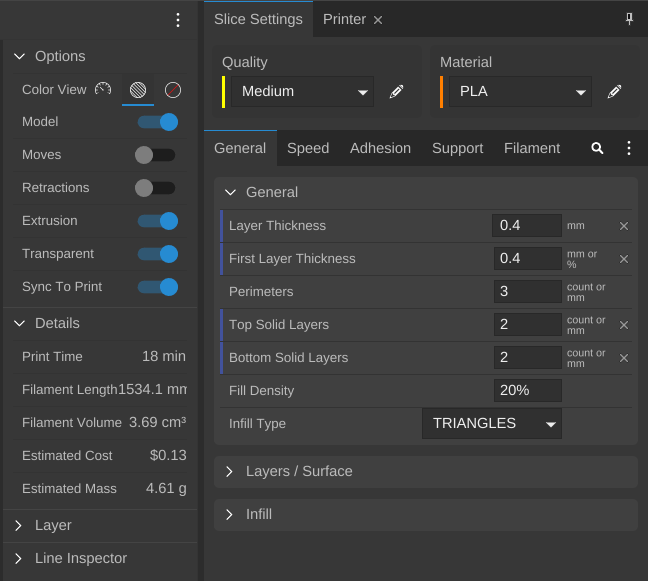648x581 pixels.
Task: Expand the Infill settings group
Action: pos(229,514)
